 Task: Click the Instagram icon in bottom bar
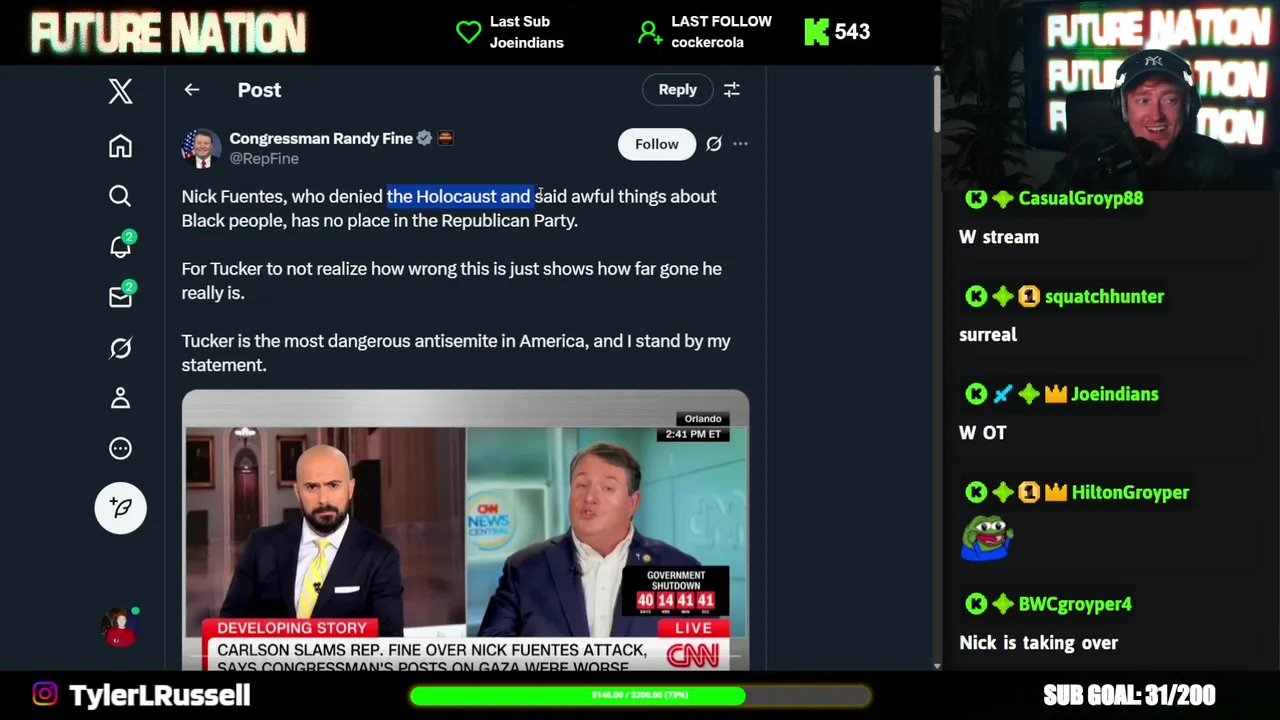pyautogui.click(x=45, y=694)
